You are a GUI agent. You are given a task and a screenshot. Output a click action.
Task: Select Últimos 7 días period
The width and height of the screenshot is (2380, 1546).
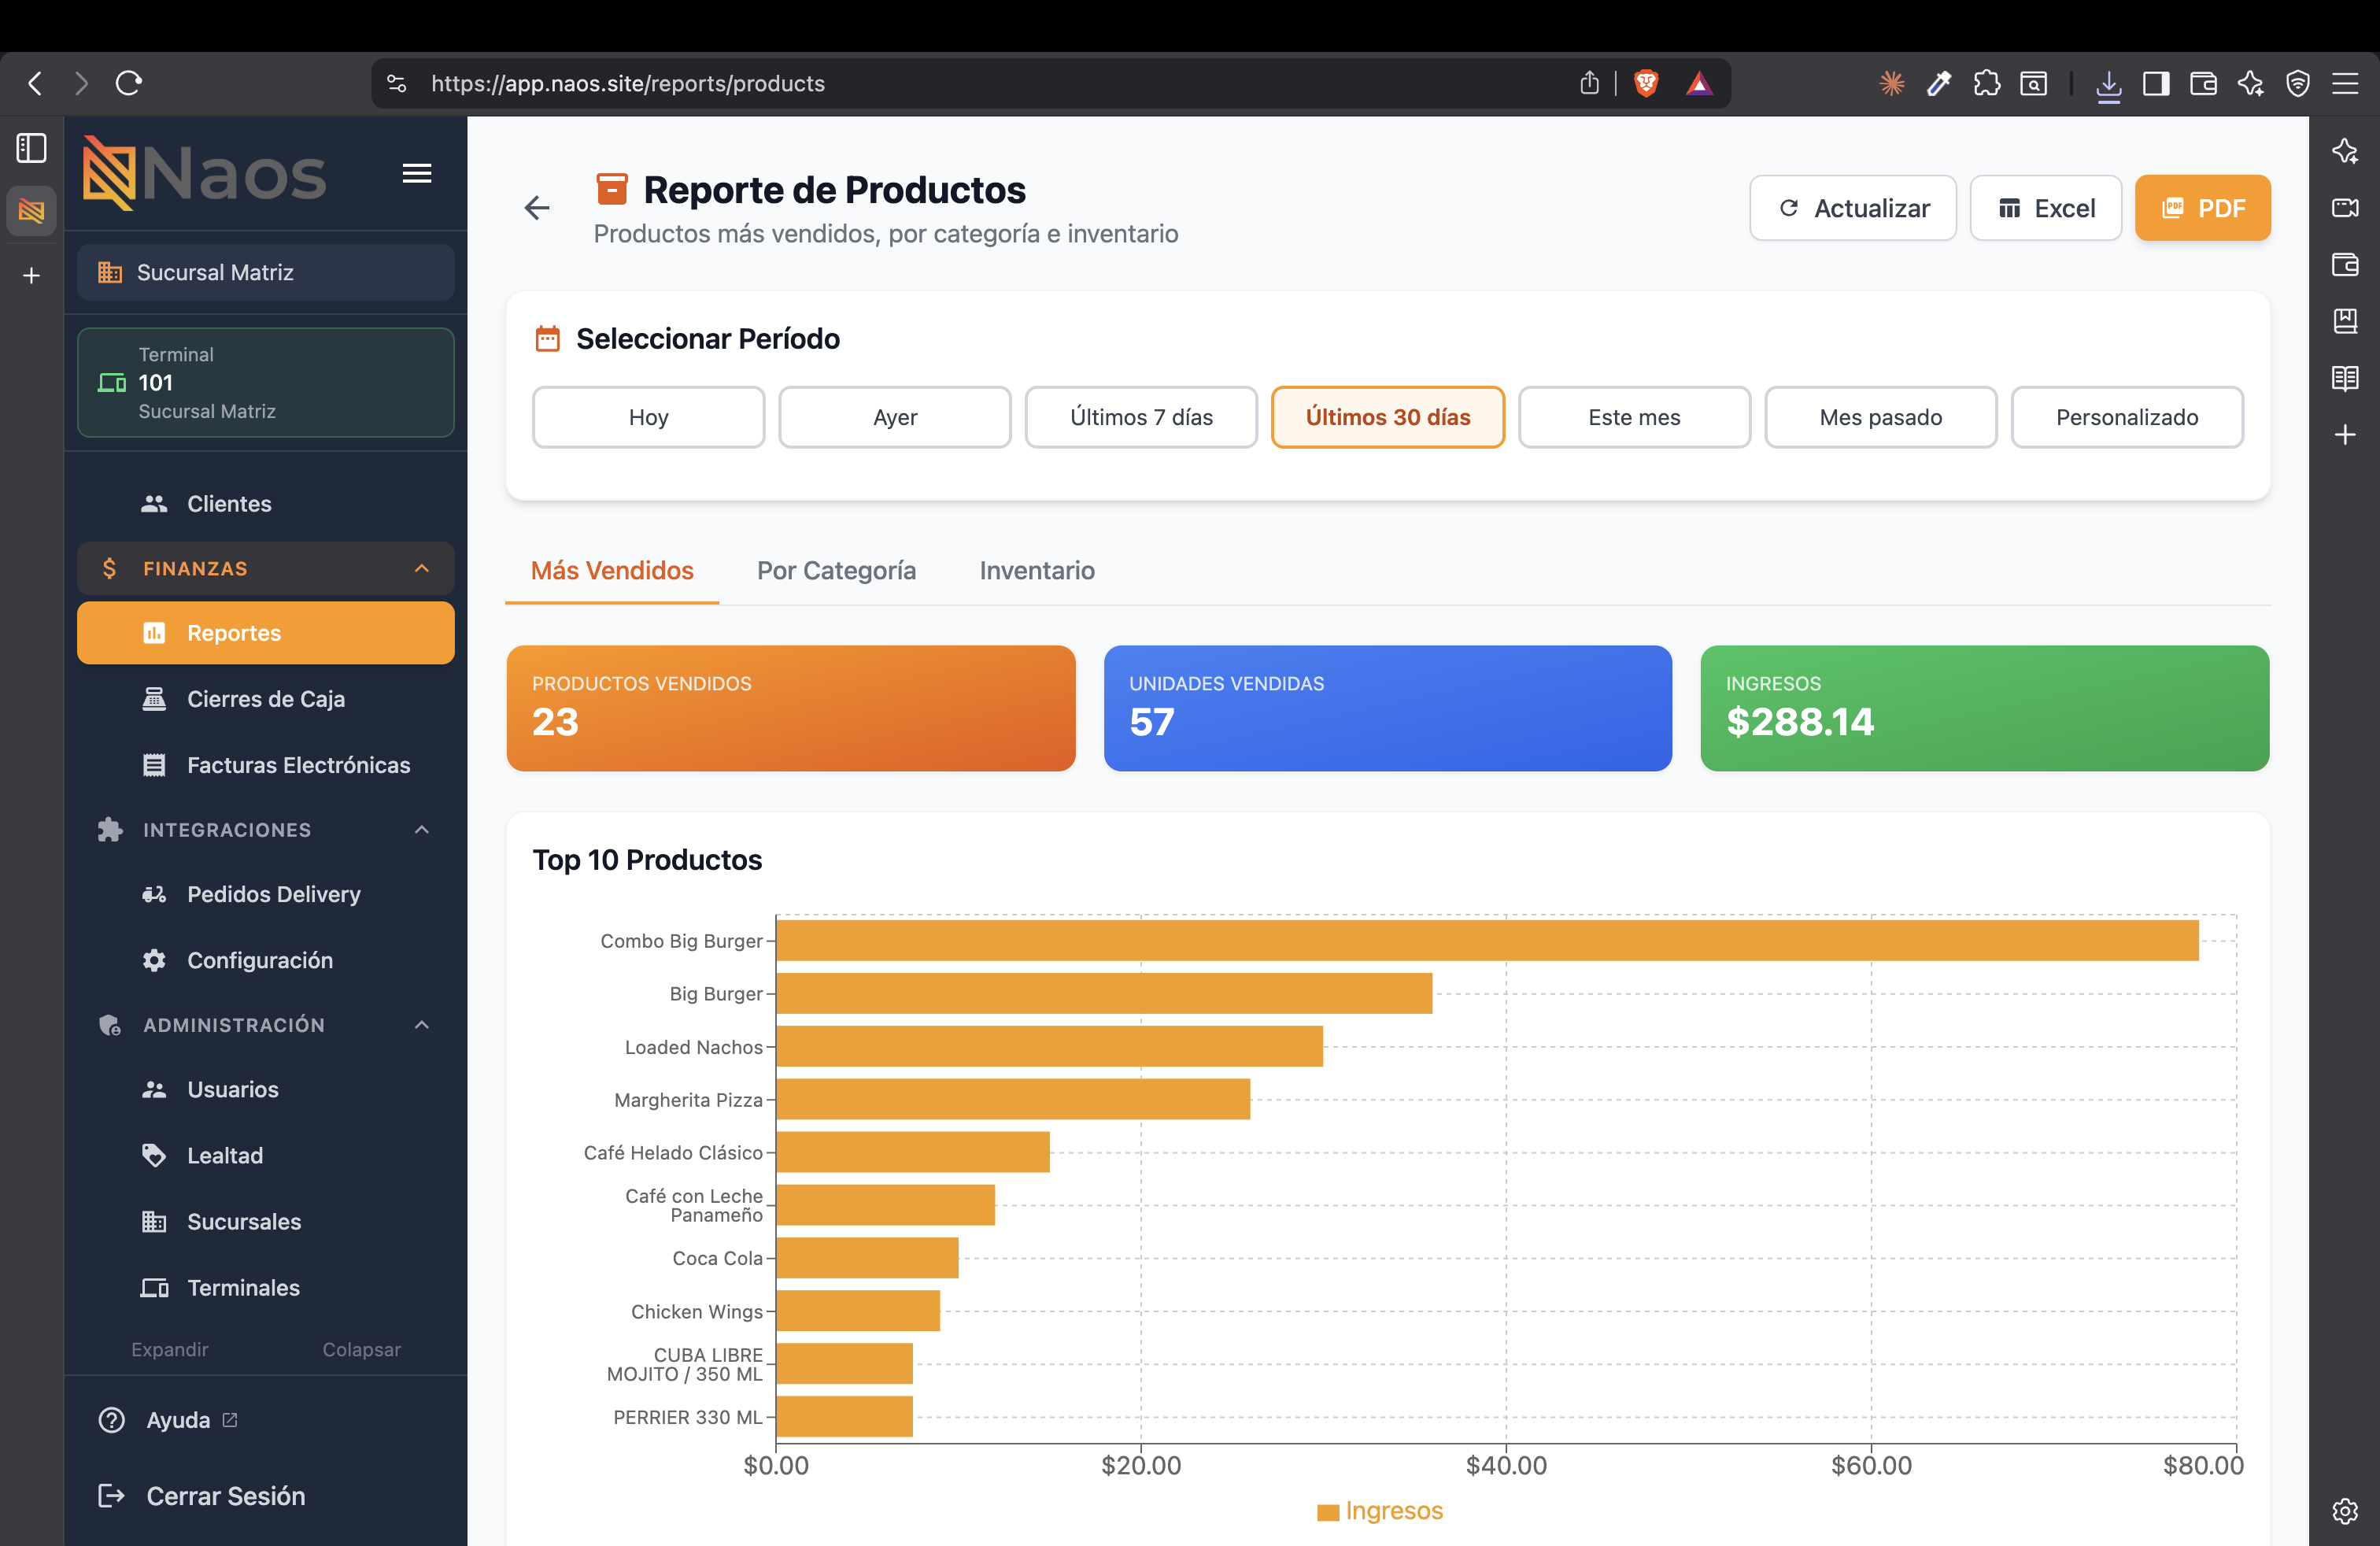coord(1141,417)
